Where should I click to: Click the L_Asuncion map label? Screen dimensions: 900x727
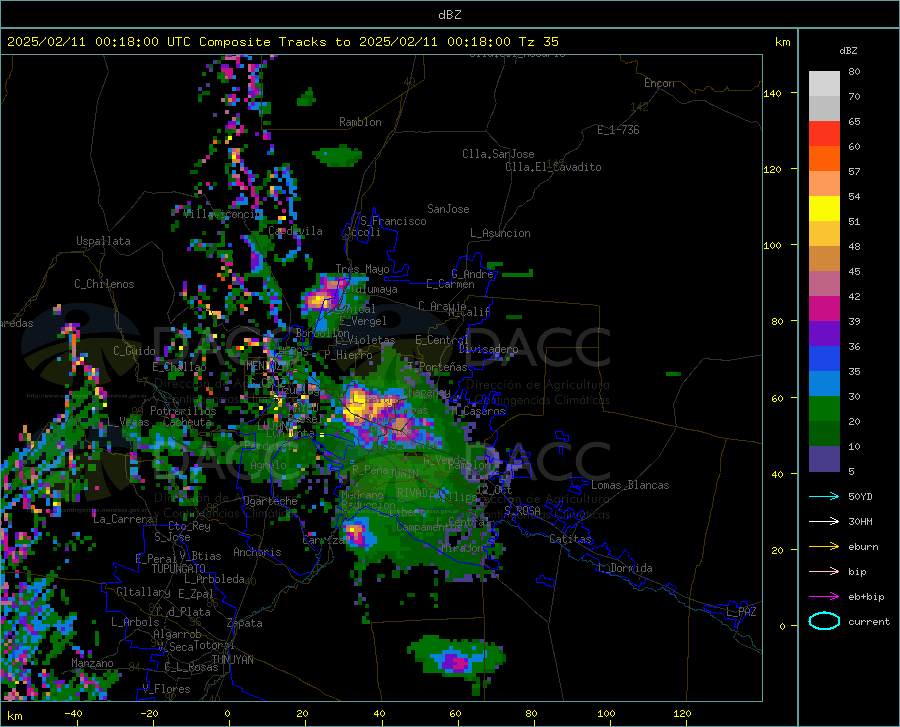[500, 233]
